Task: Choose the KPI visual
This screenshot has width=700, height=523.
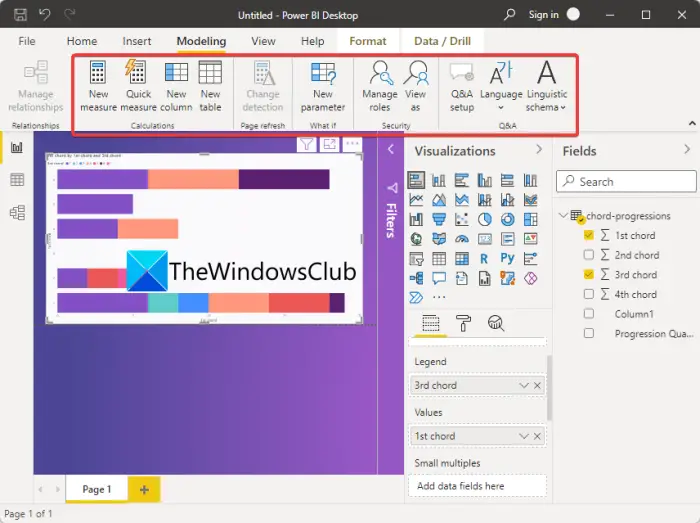Action: point(530,239)
